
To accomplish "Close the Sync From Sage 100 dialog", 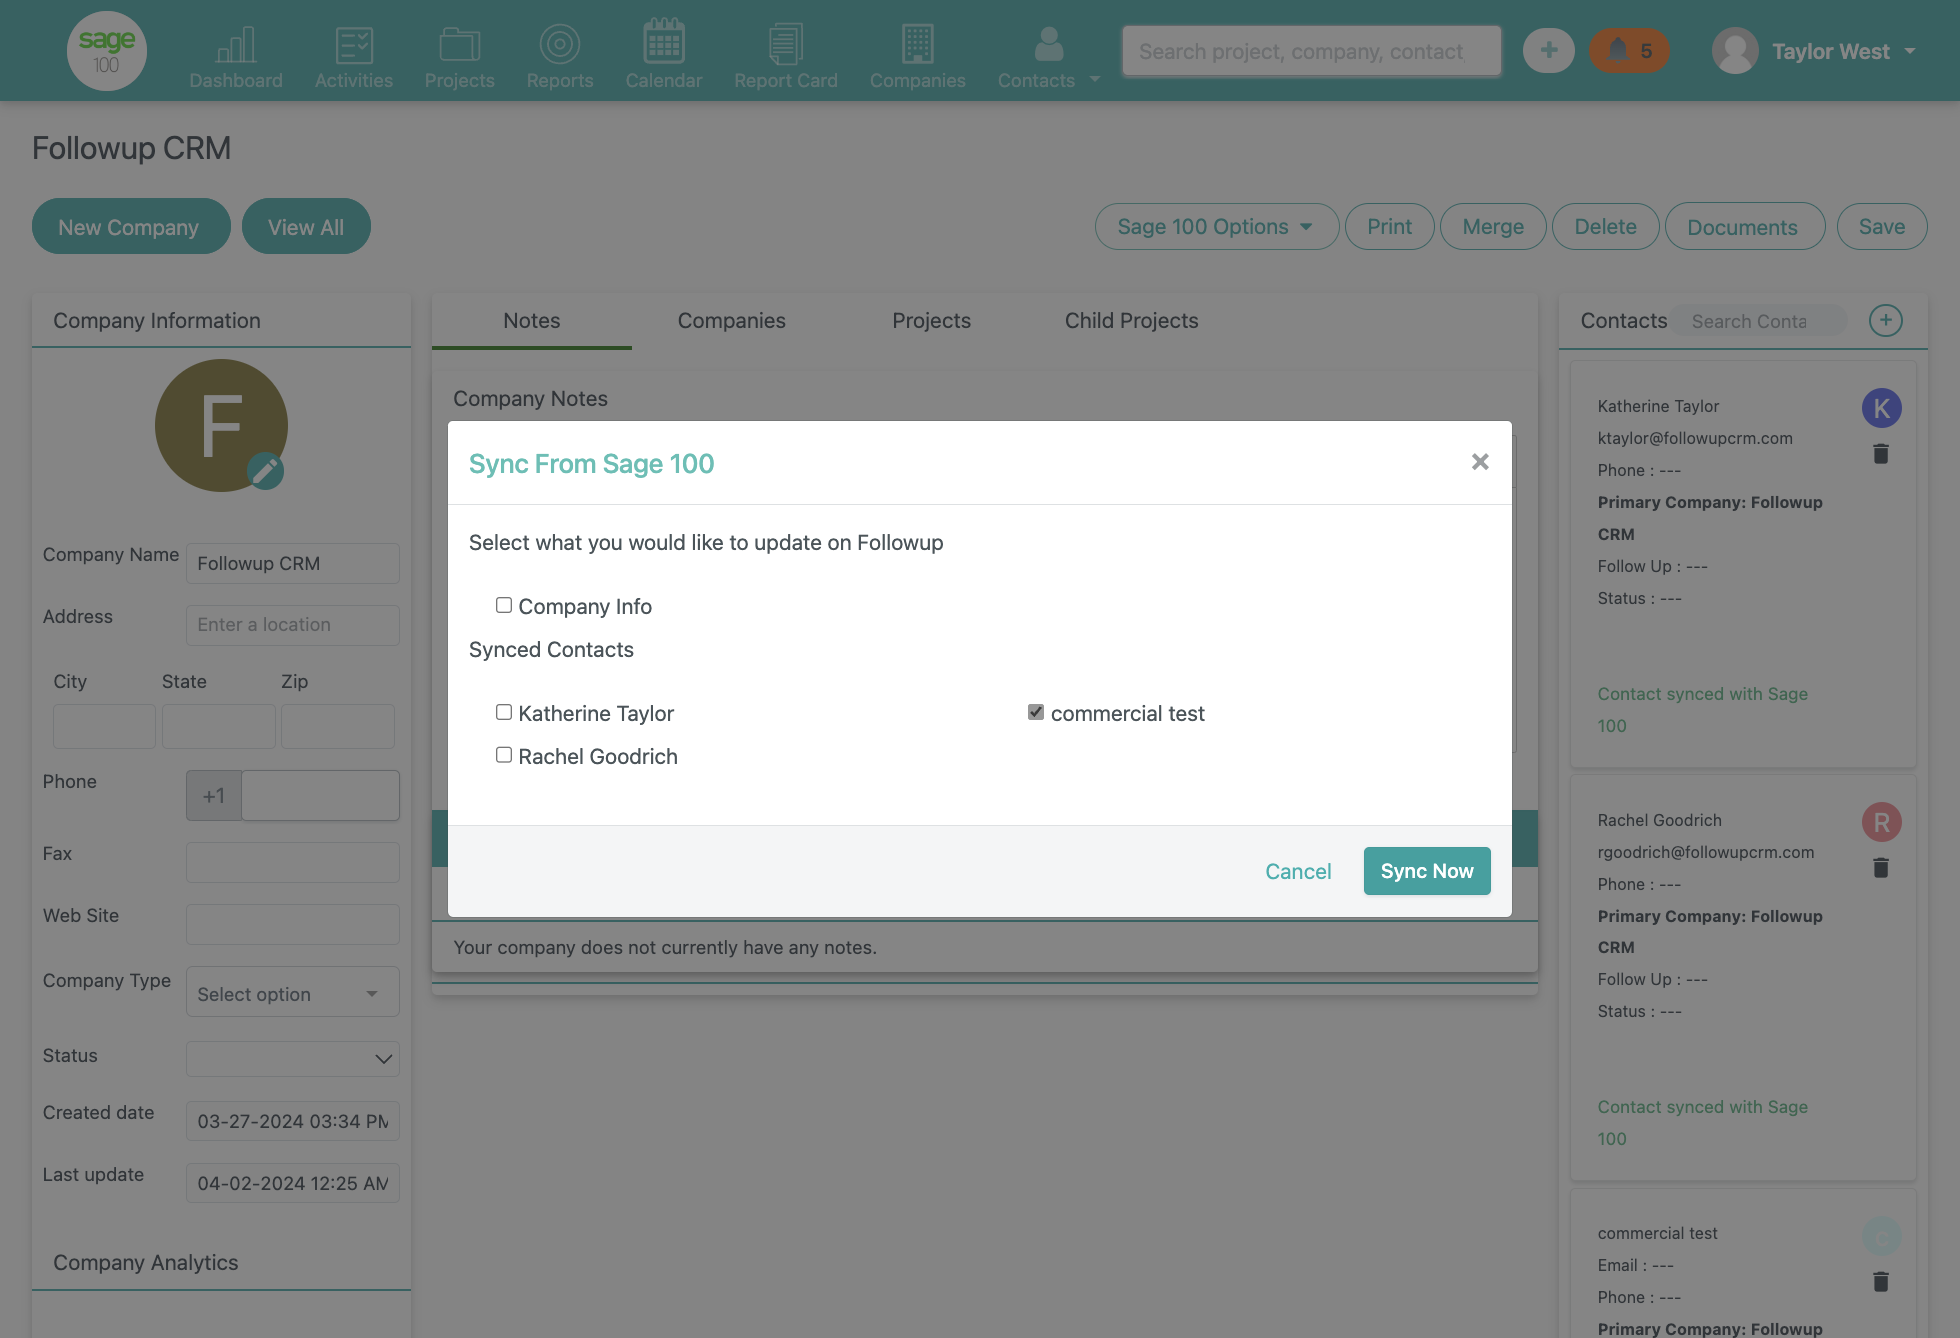I will tap(1480, 462).
